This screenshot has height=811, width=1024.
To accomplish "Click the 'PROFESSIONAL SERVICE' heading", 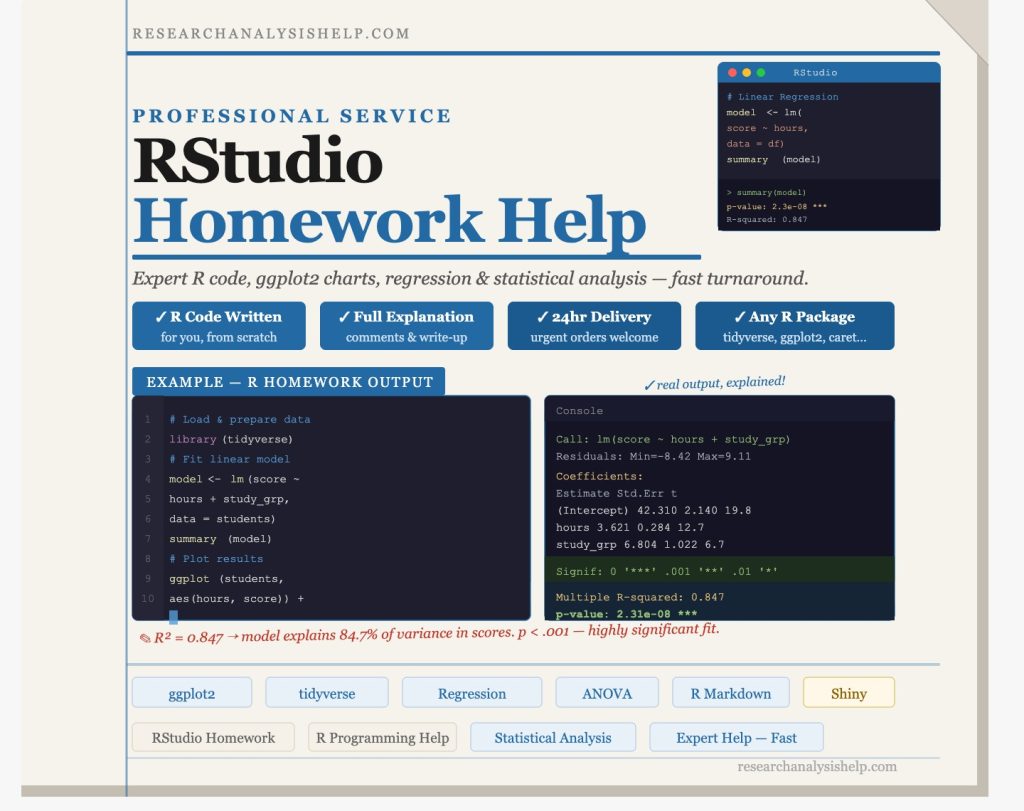I will [292, 116].
